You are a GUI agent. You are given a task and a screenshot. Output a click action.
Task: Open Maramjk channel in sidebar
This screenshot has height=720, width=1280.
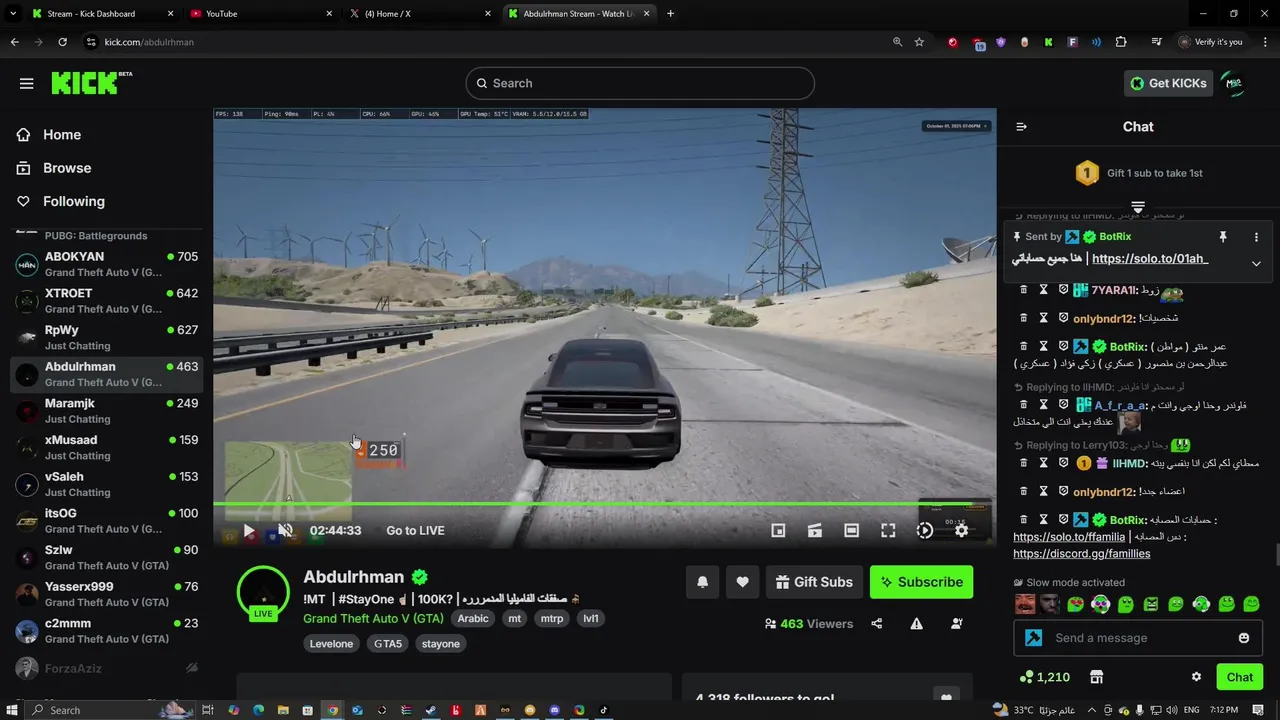(x=107, y=411)
